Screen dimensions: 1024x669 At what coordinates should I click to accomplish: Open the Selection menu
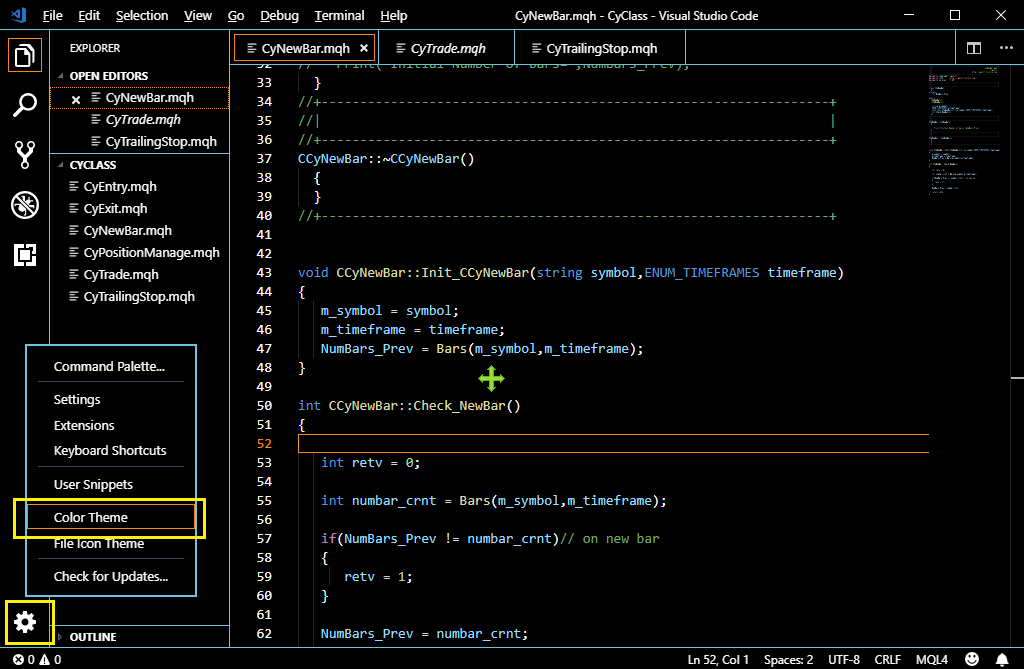click(142, 16)
